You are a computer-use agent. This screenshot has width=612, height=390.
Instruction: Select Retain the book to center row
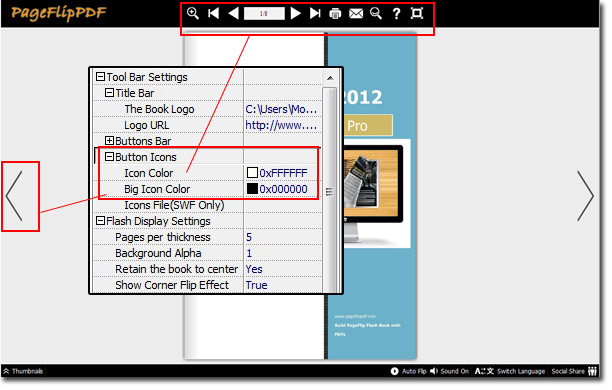coord(208,269)
